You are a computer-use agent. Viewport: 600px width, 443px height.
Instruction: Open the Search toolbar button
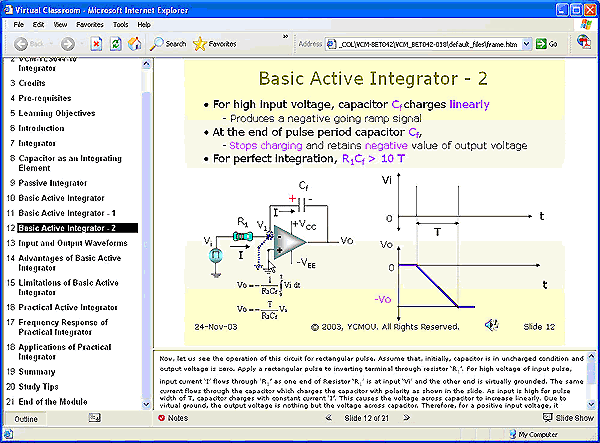point(168,44)
